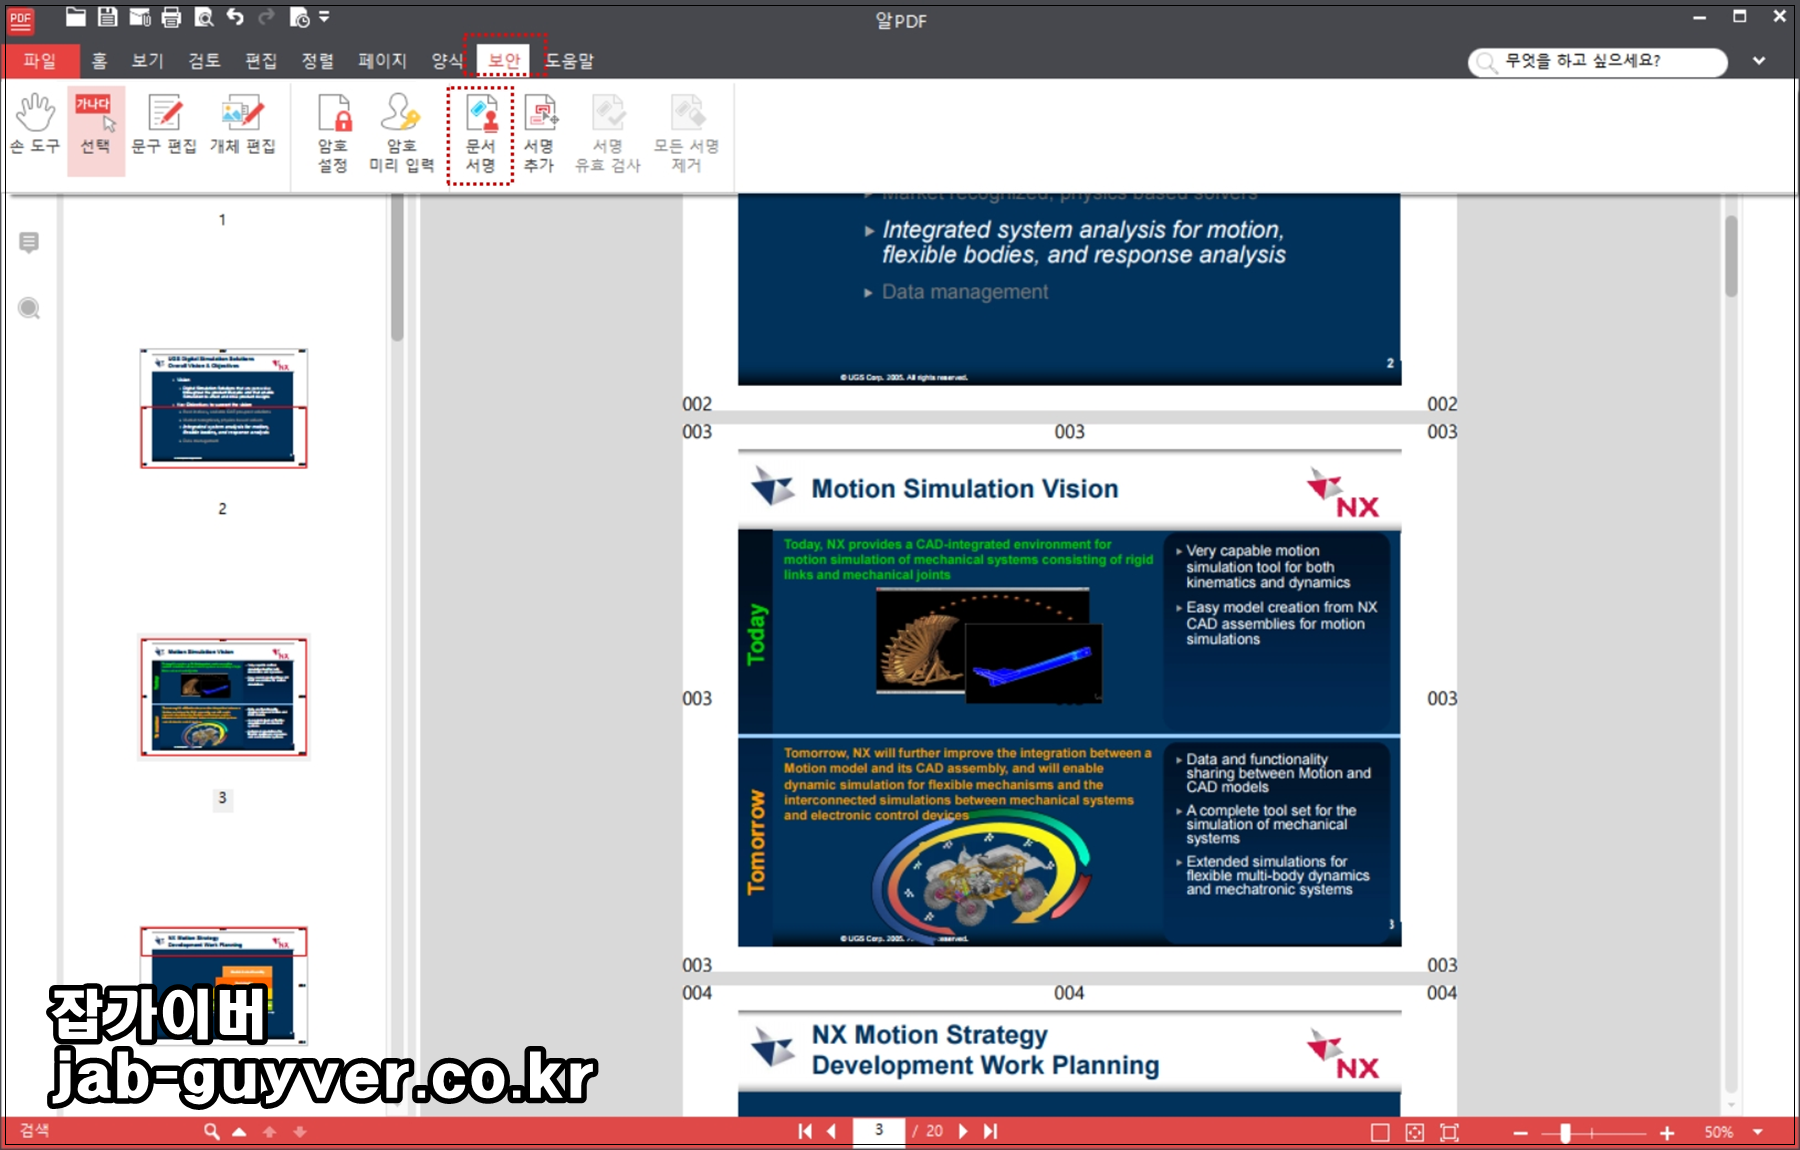Undo last action arrow icon
Screen dimensions: 1800x1150
(235, 16)
